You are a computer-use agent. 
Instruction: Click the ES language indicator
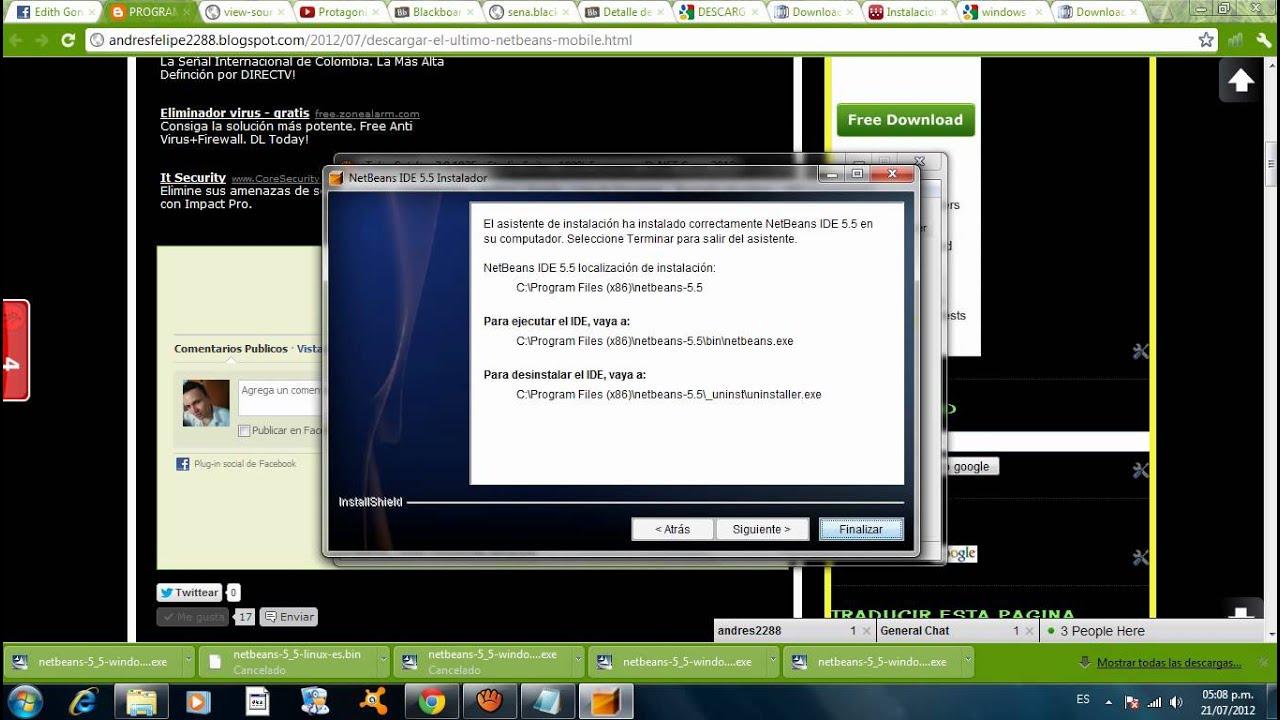tap(1083, 700)
